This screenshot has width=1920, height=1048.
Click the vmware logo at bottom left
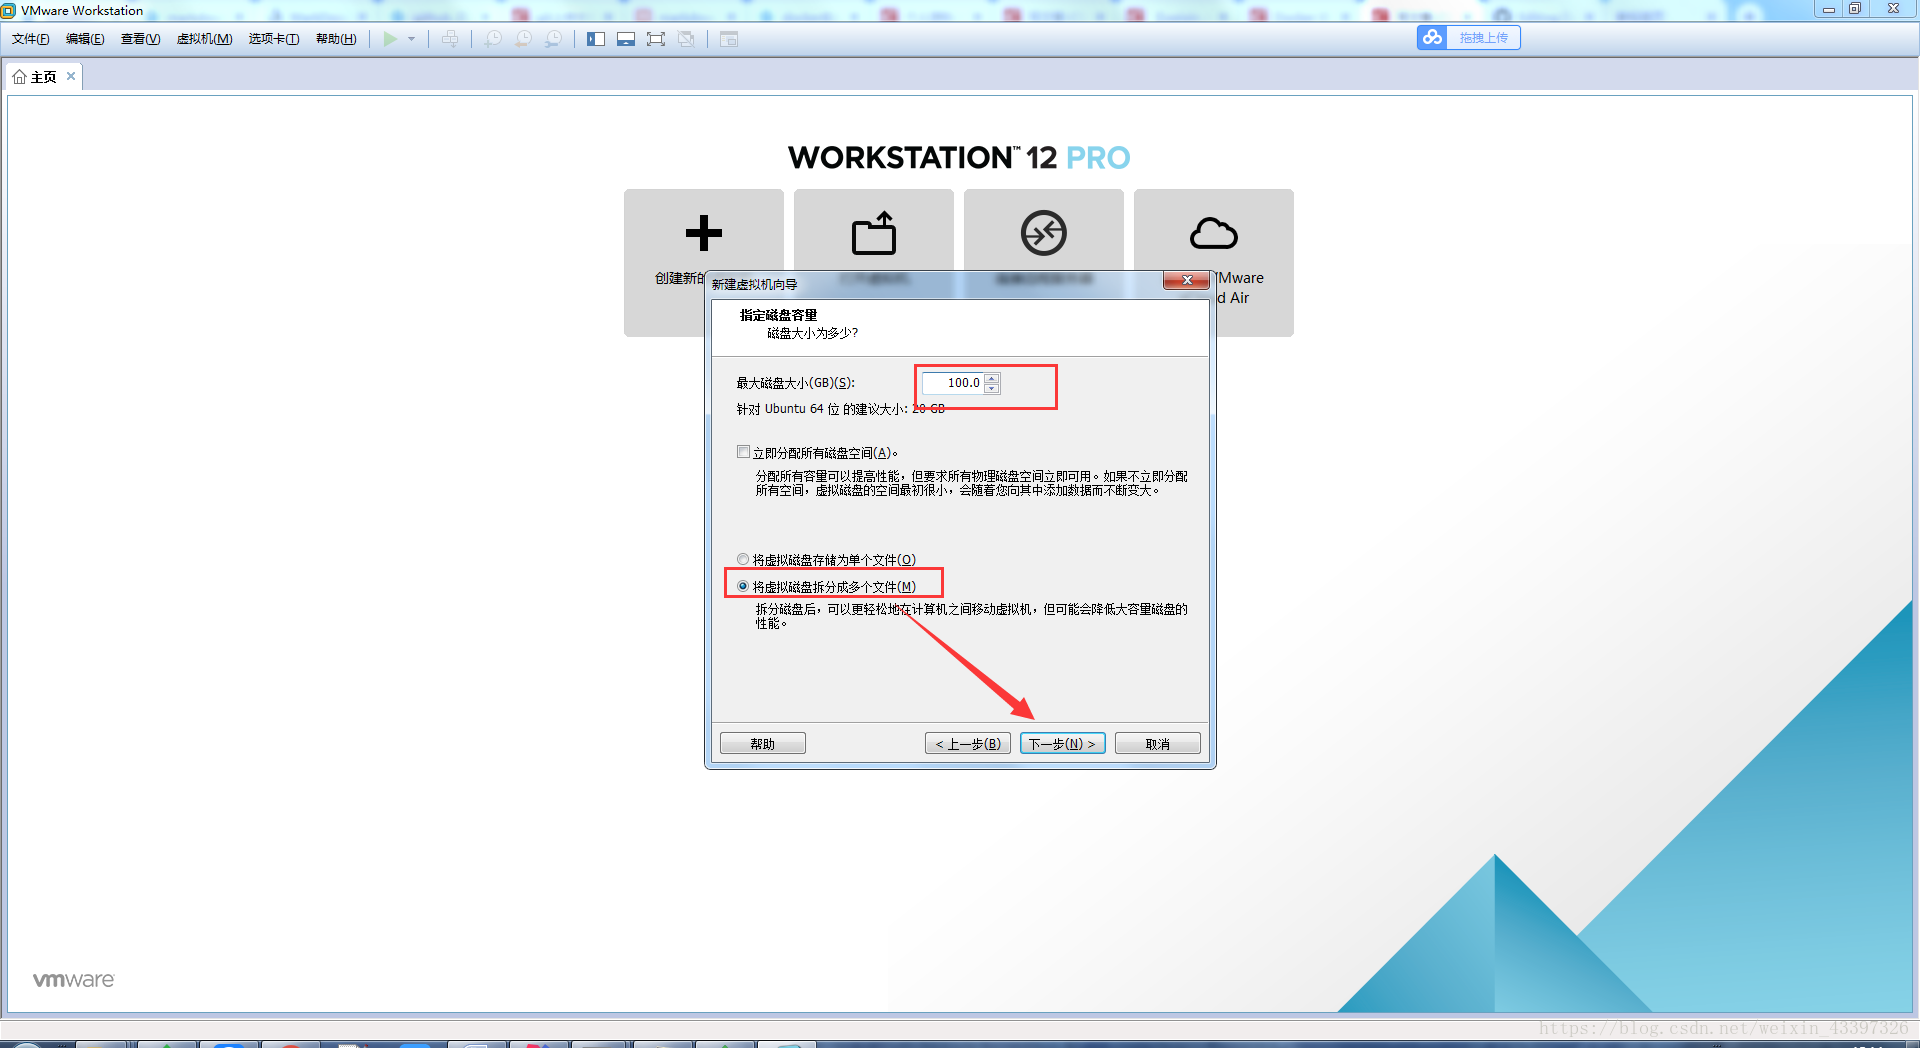74,980
